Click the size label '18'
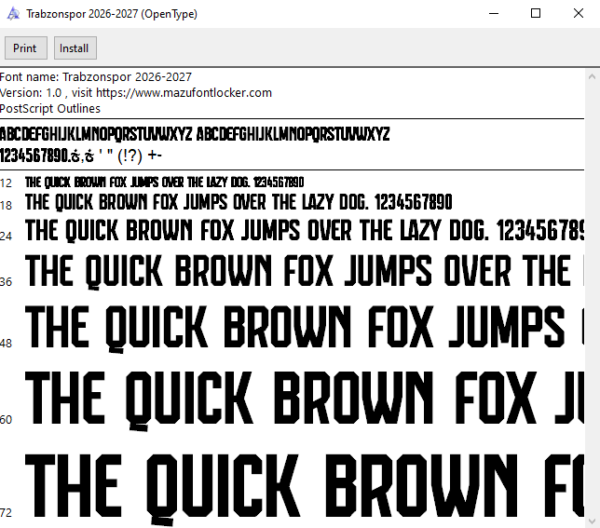This screenshot has width=600, height=528. coord(6,206)
